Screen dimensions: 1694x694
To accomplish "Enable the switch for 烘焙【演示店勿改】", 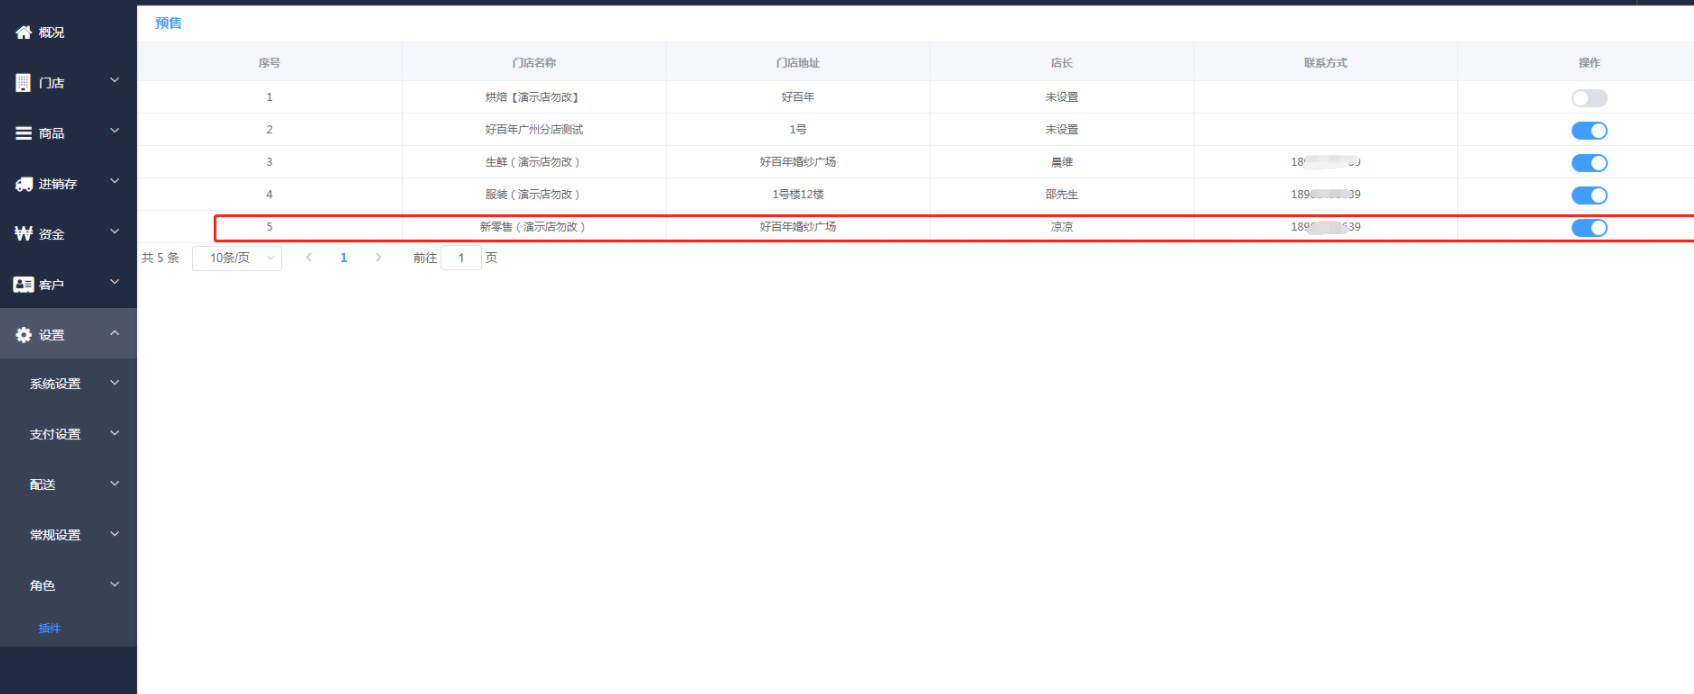I will click(x=1589, y=98).
